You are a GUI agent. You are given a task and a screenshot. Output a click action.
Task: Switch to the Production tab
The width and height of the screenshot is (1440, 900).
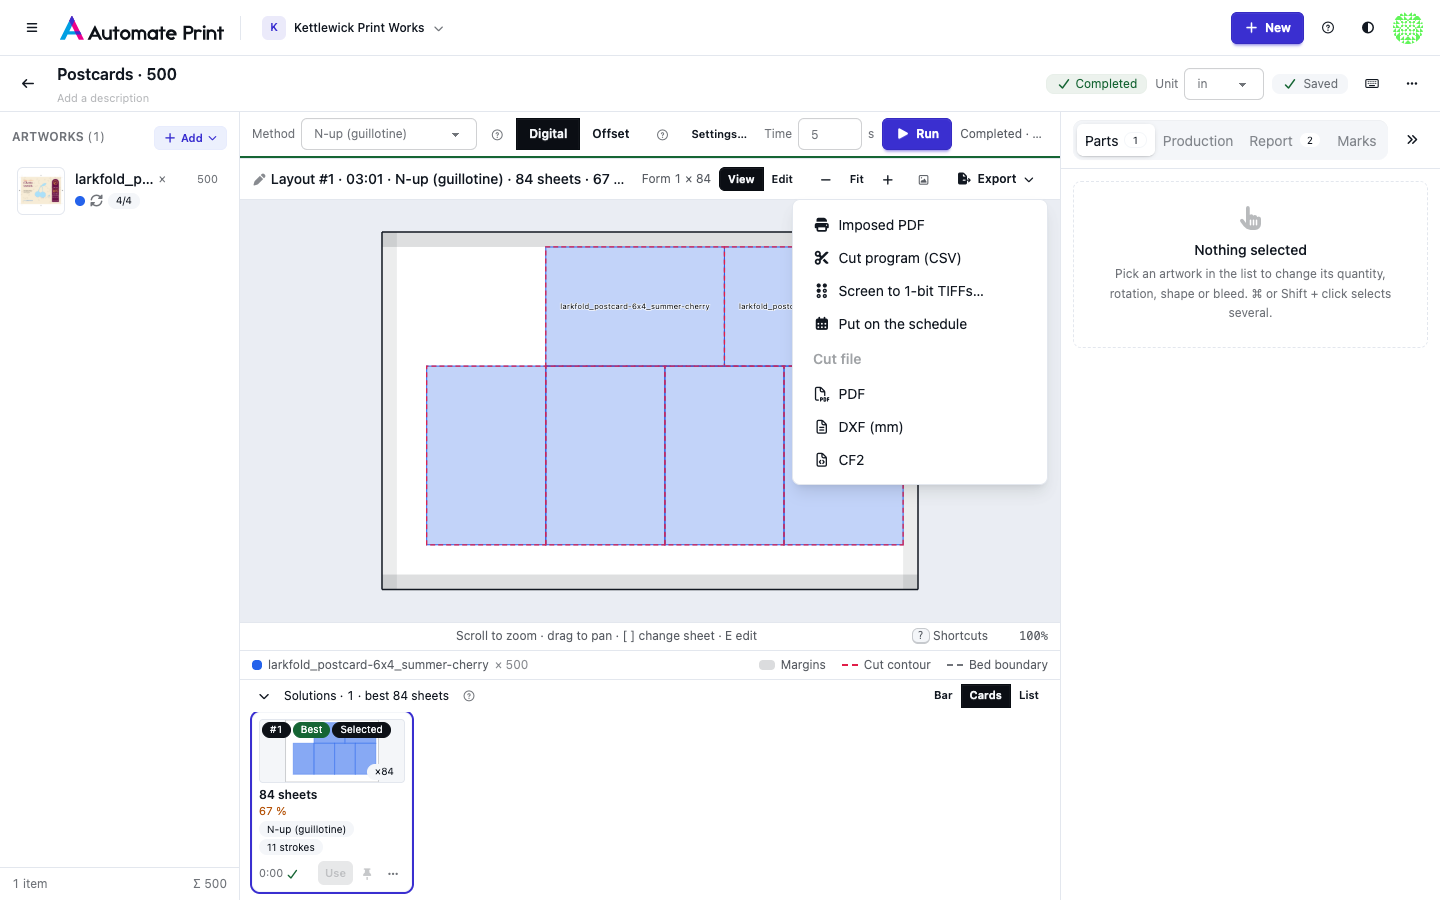coord(1198,141)
